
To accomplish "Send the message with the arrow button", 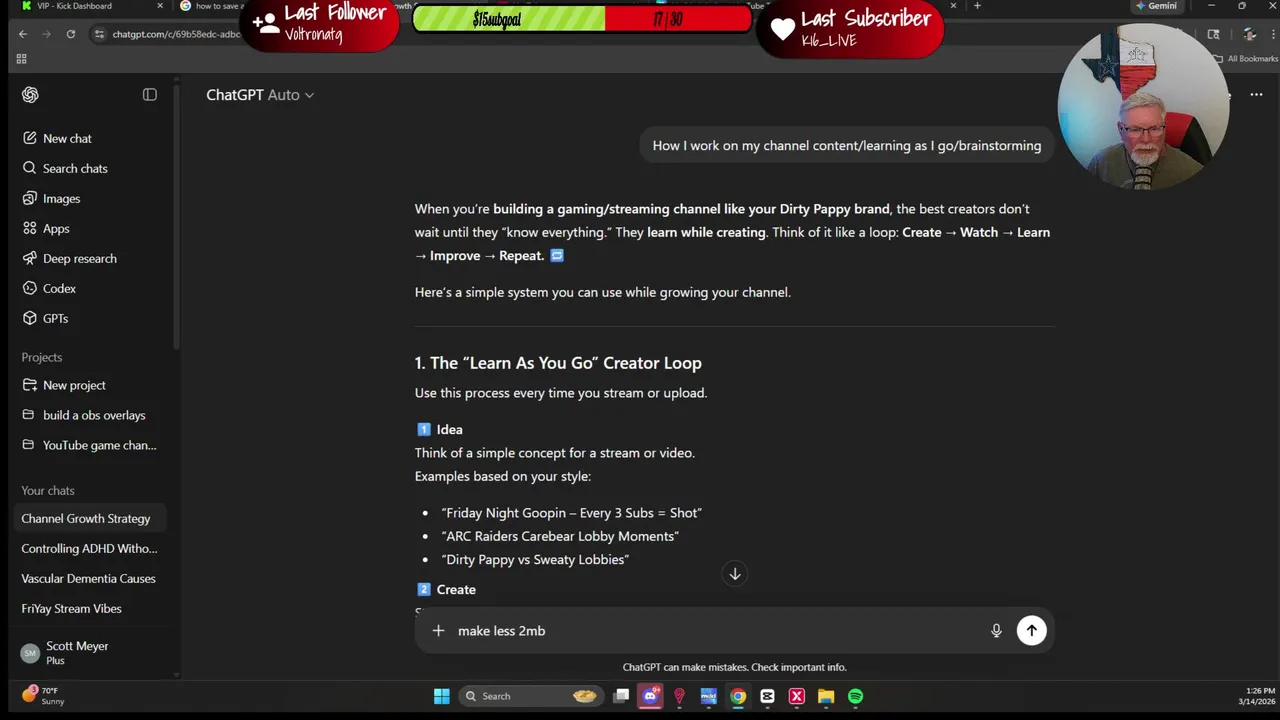I will pyautogui.click(x=1031, y=631).
